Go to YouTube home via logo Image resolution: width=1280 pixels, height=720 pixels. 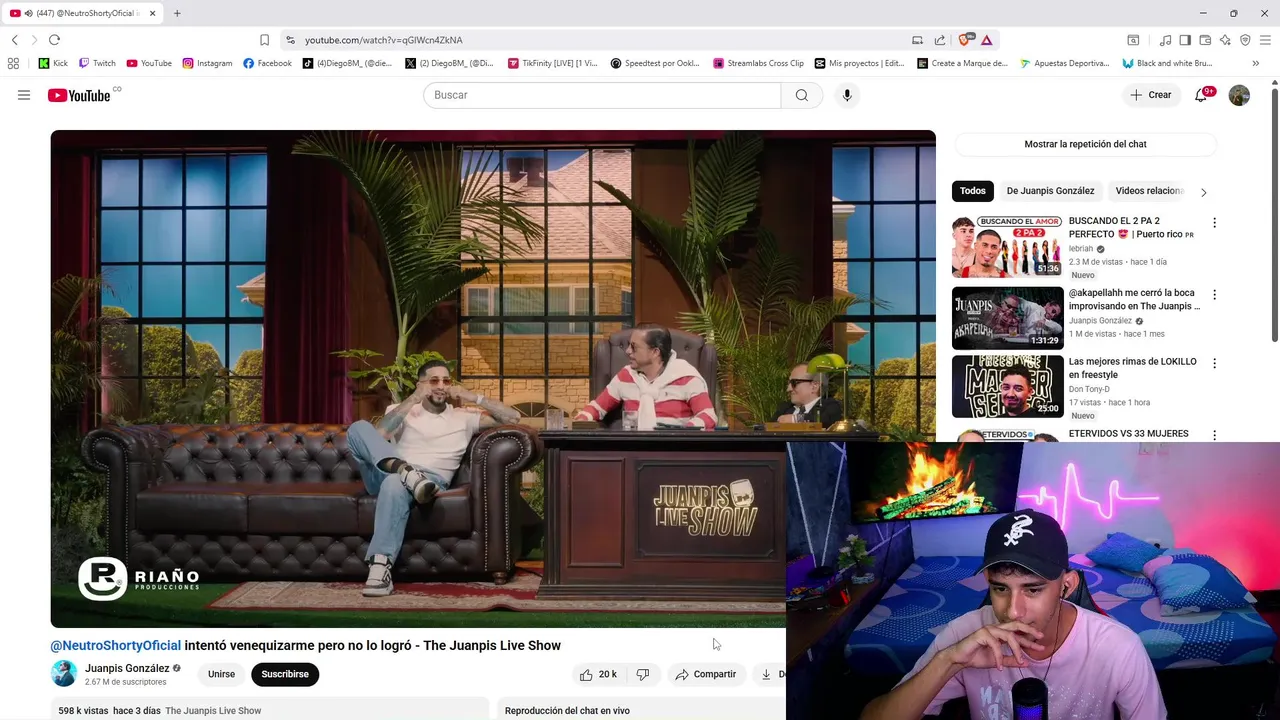[79, 95]
